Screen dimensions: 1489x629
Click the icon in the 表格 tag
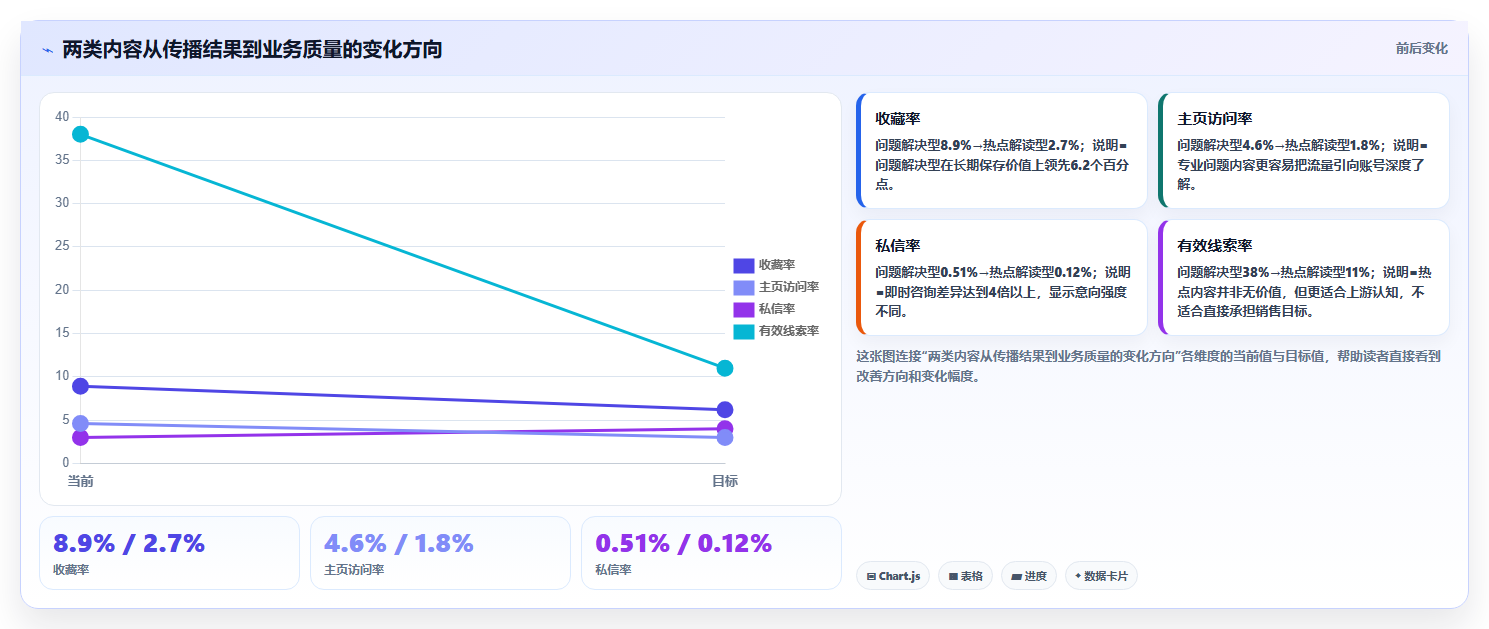(x=953, y=577)
